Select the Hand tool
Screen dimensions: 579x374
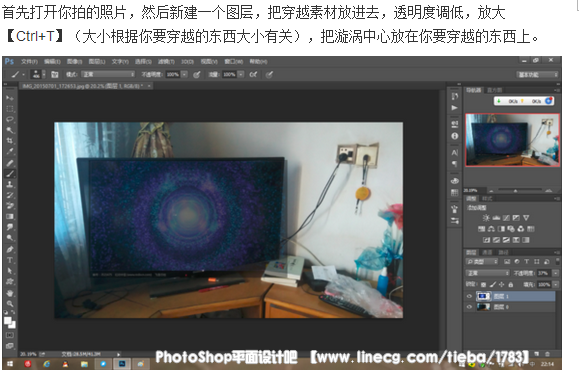point(10,293)
